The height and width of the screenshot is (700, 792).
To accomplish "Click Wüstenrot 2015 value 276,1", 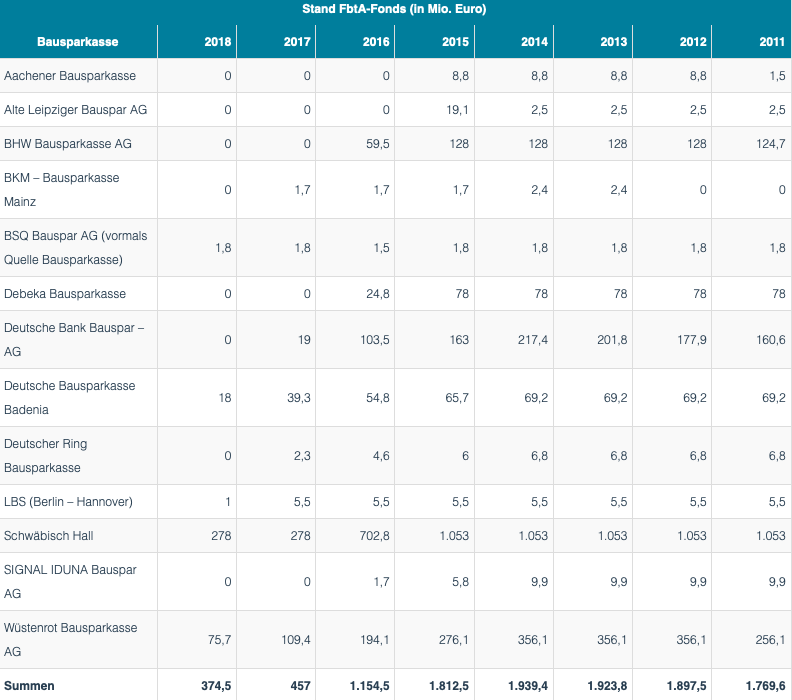I will pyautogui.click(x=454, y=640).
